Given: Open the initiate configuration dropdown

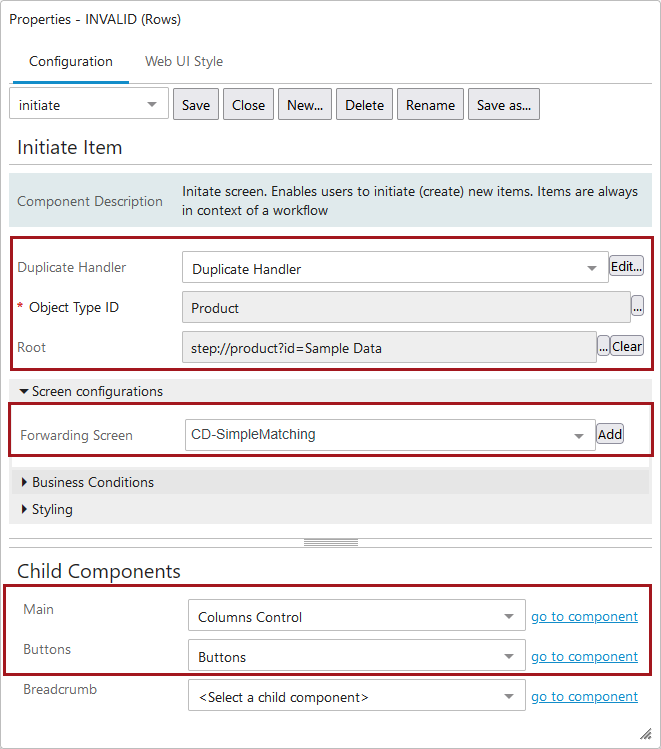Looking at the screenshot, I should tap(89, 103).
